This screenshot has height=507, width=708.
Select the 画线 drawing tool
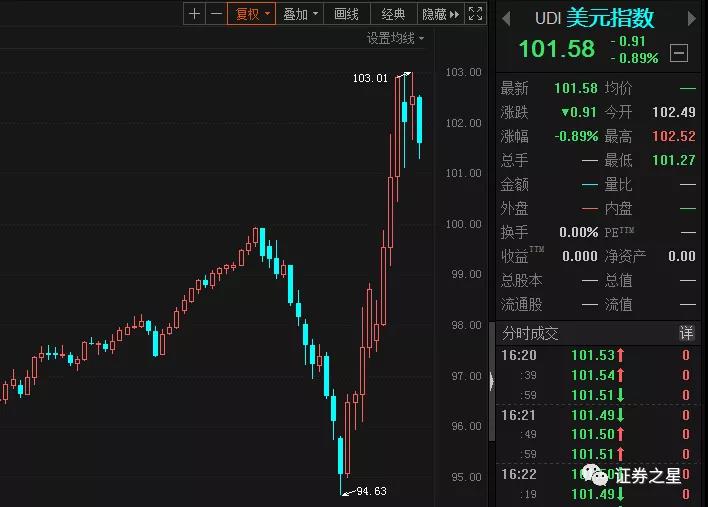pyautogui.click(x=346, y=14)
